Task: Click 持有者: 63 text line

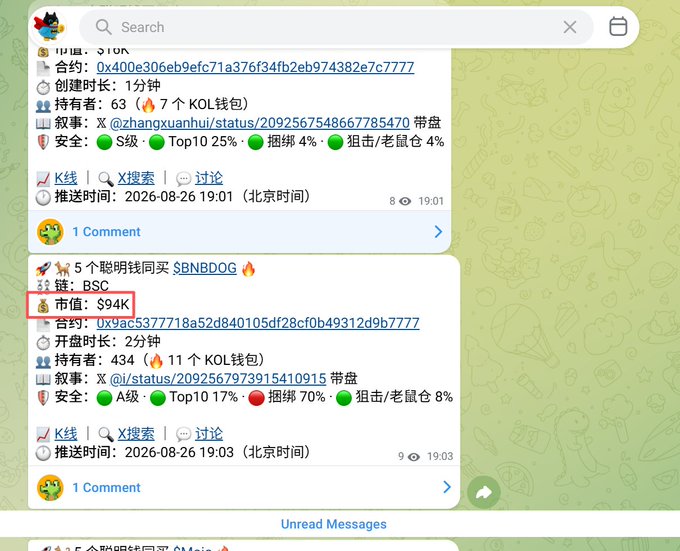Action: (152, 104)
